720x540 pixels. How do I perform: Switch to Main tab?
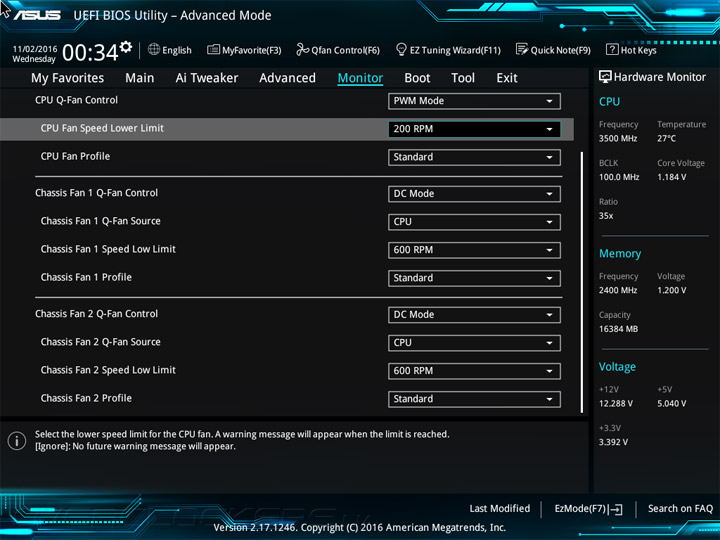140,78
